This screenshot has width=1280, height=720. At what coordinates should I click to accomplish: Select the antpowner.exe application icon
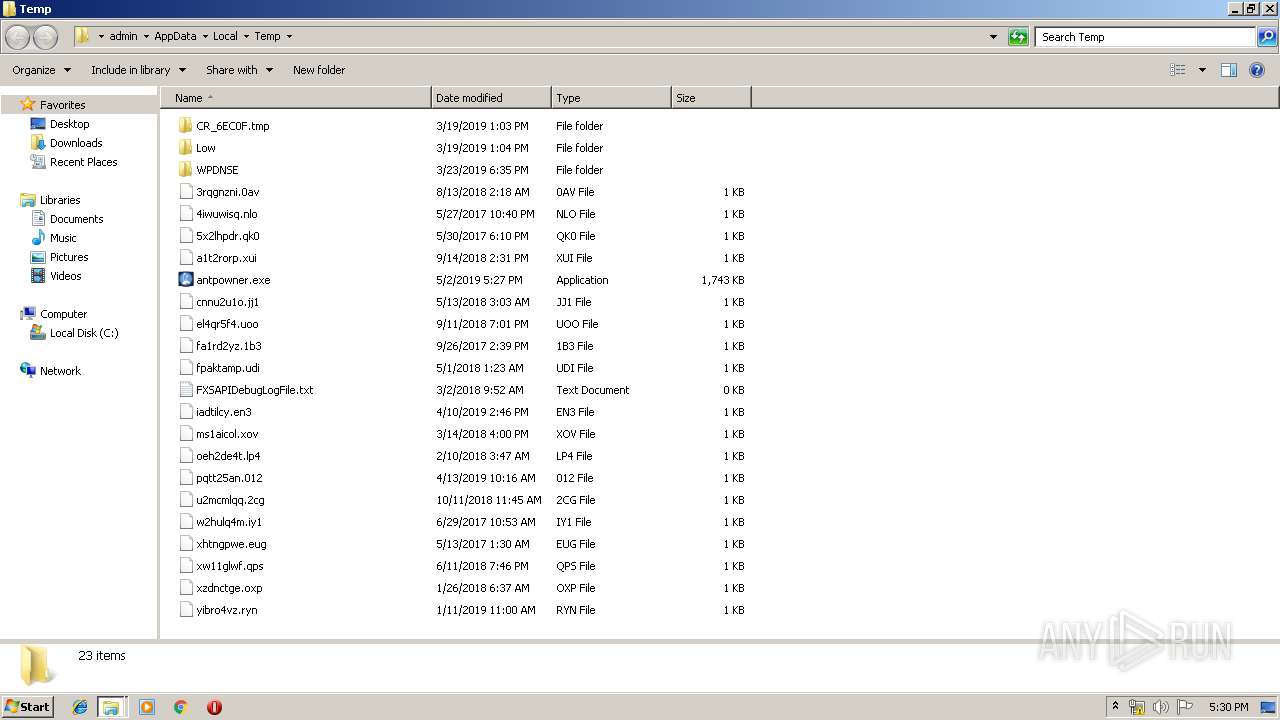(185, 280)
